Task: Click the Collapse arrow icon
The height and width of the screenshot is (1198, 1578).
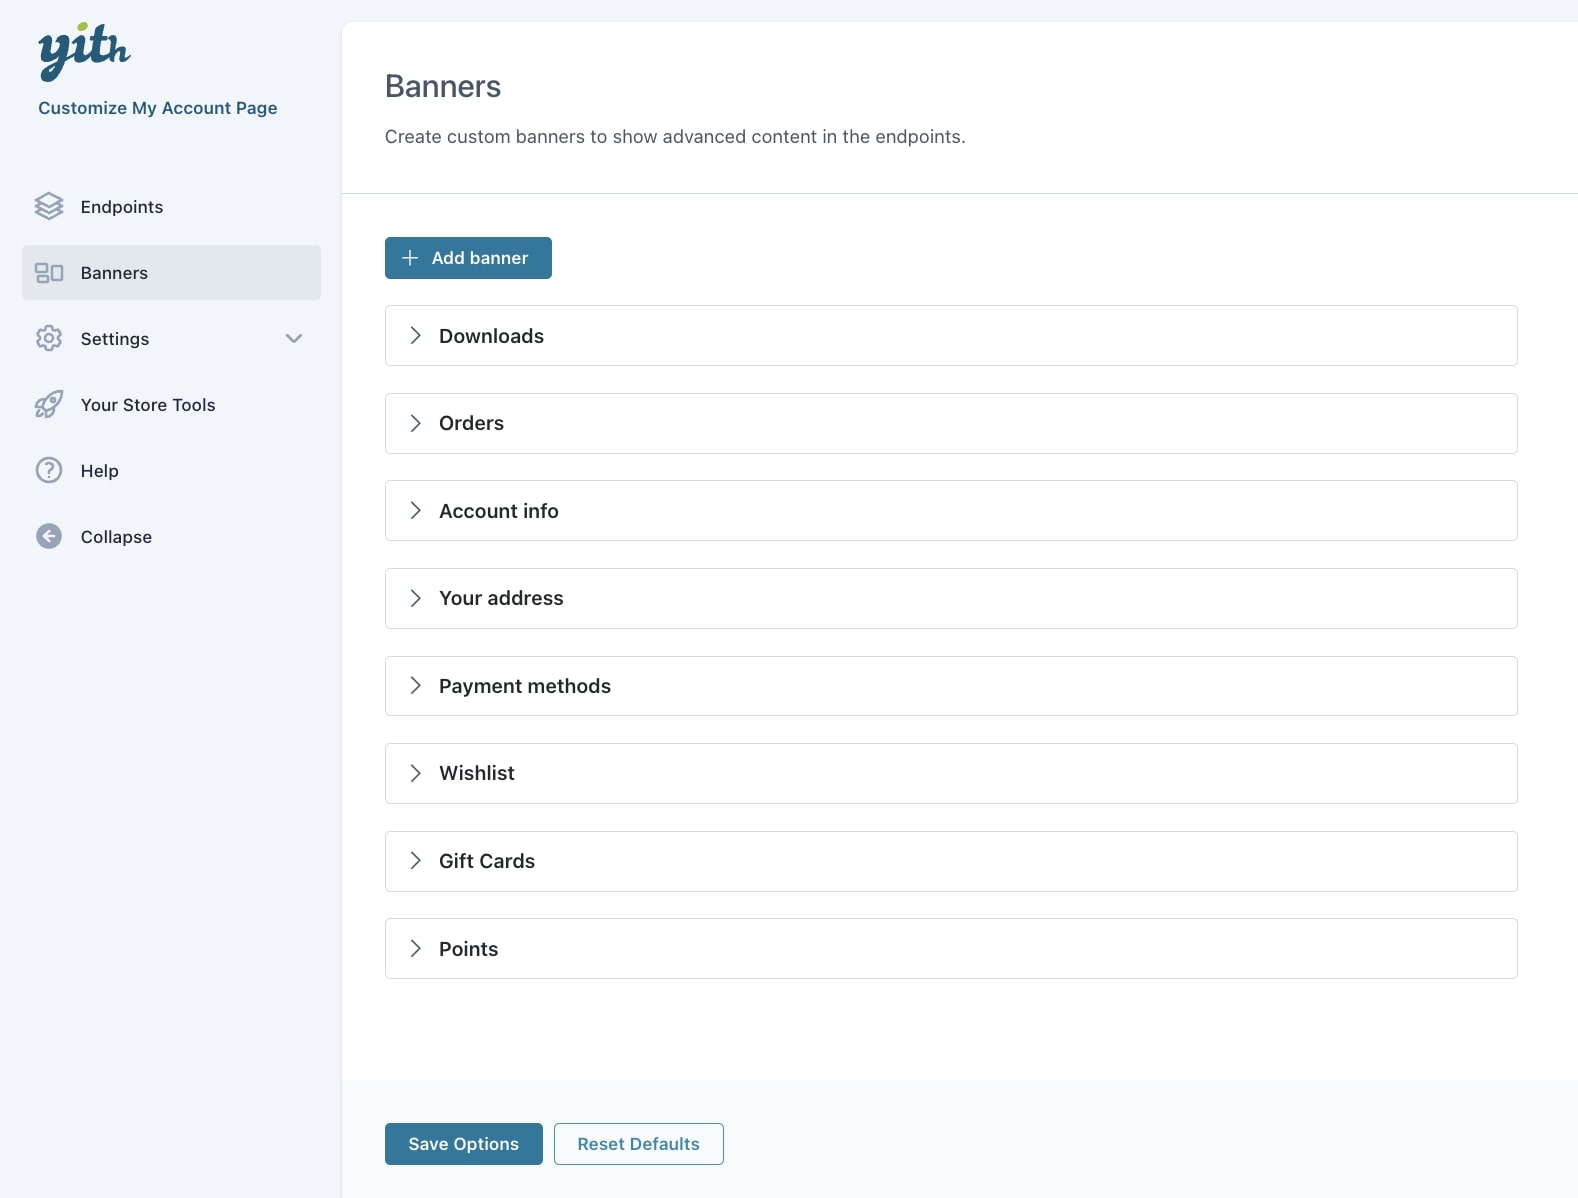Action: click(49, 537)
